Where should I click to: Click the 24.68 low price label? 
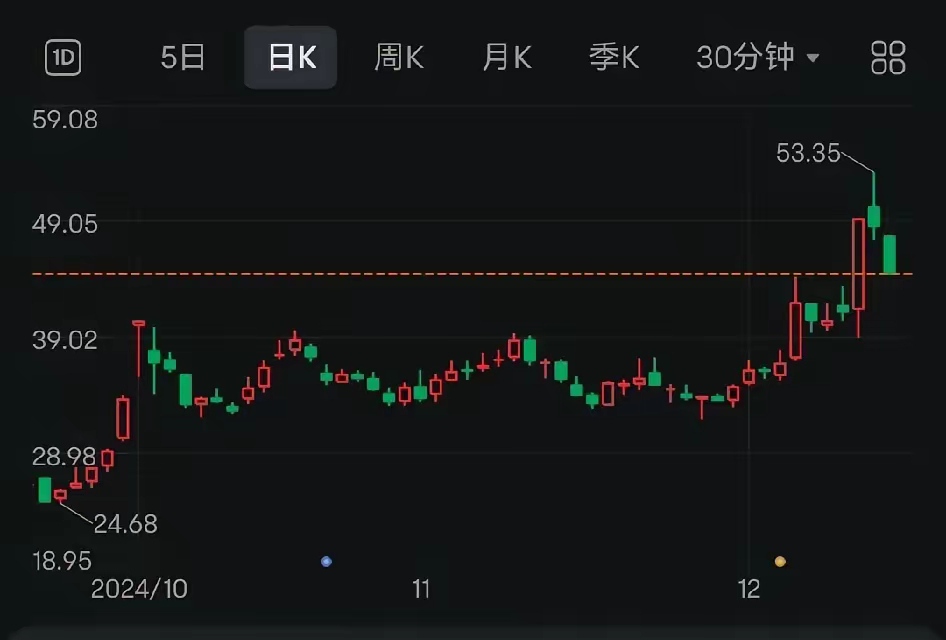125,524
